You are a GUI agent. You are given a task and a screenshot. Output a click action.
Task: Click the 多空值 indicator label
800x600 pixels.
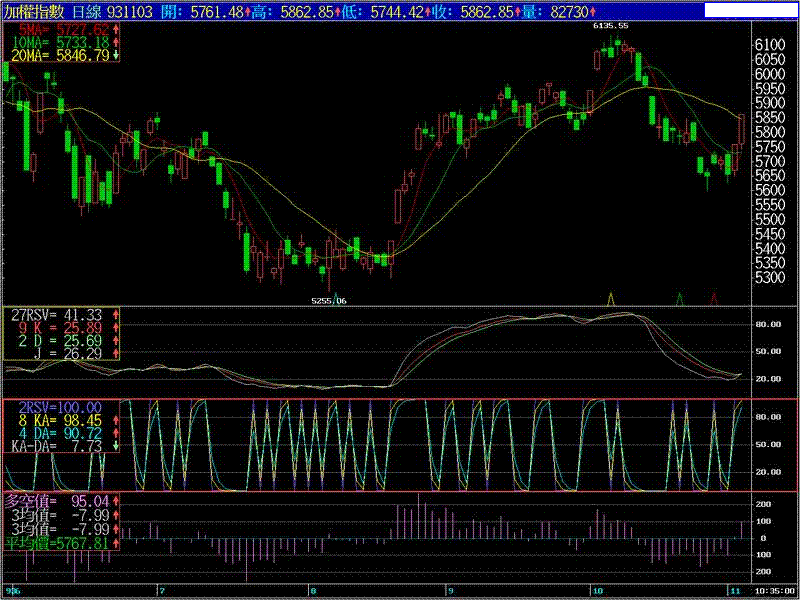click(28, 500)
